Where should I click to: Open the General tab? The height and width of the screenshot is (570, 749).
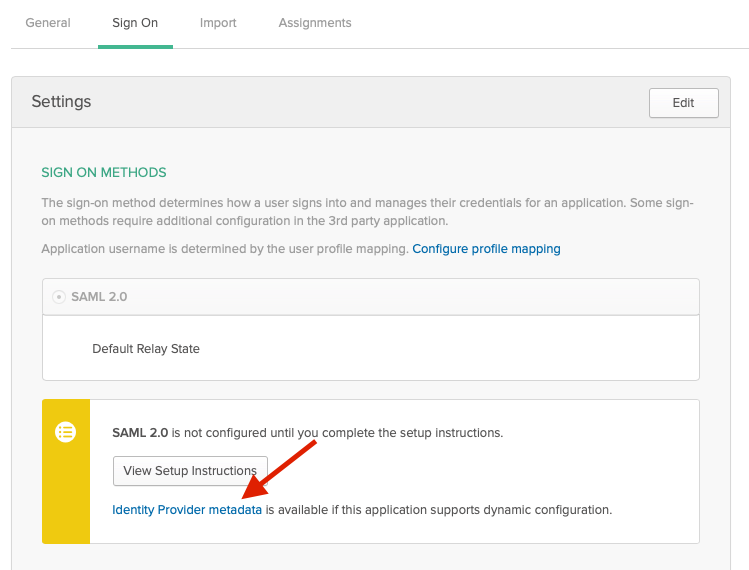[48, 23]
